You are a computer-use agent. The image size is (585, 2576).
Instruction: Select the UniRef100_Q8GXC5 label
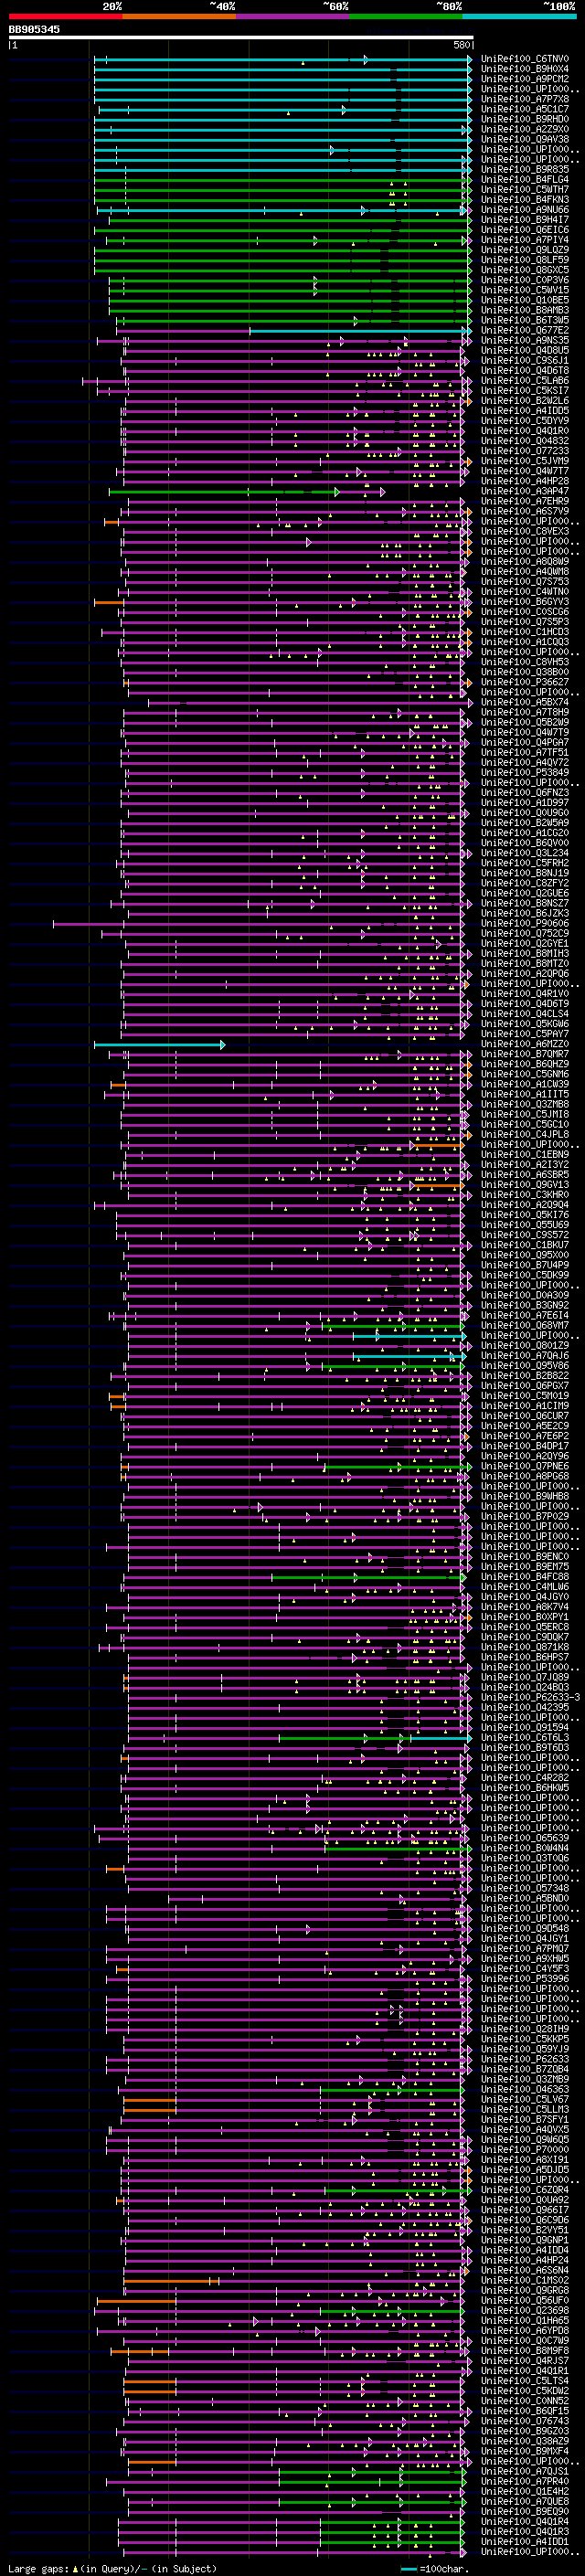(525, 270)
